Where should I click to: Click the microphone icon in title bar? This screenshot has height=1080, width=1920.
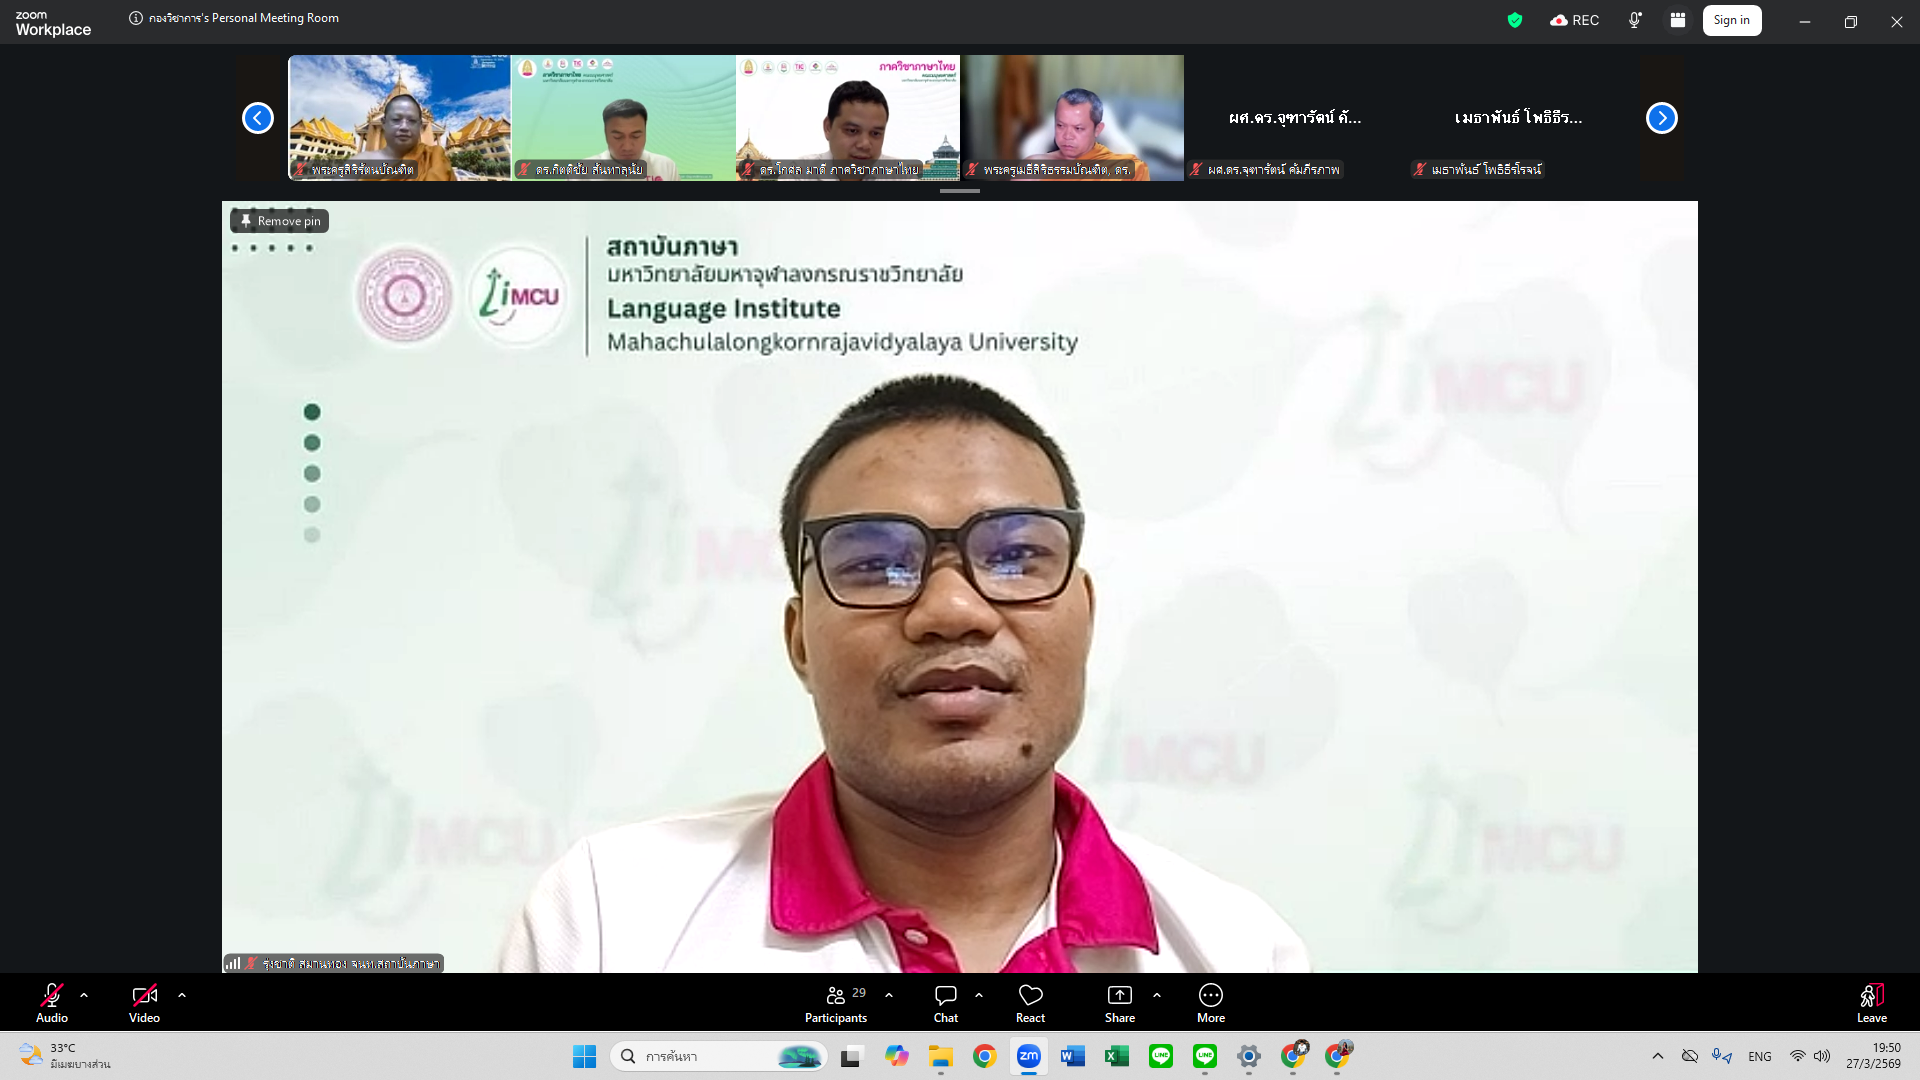click(1634, 20)
